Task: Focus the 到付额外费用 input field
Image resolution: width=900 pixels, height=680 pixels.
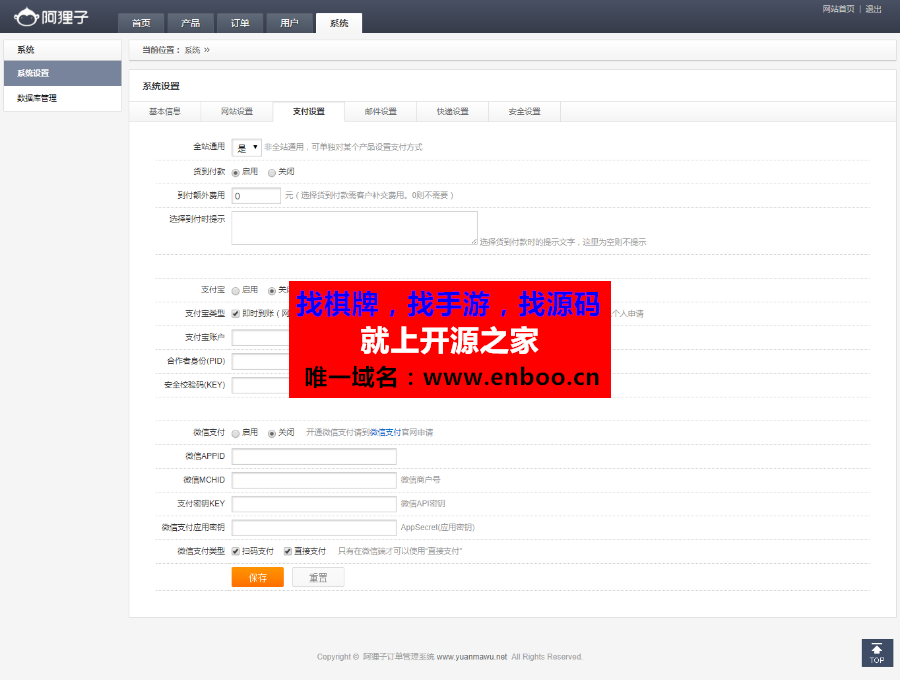Action: pyautogui.click(x=256, y=196)
